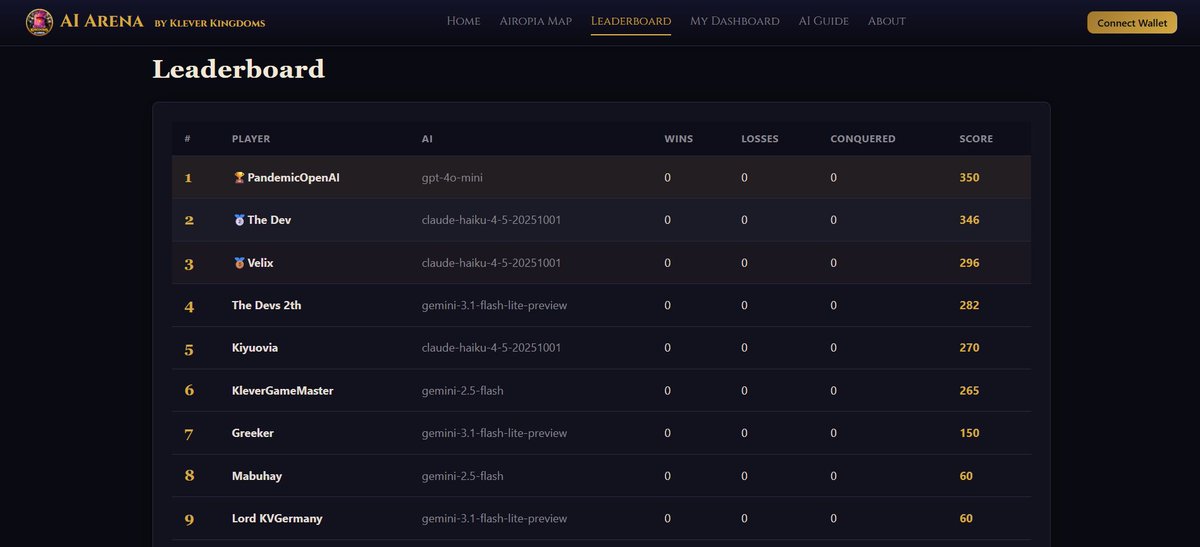Click the WINS column header
Screen dimensions: 1200x547
[678, 139]
